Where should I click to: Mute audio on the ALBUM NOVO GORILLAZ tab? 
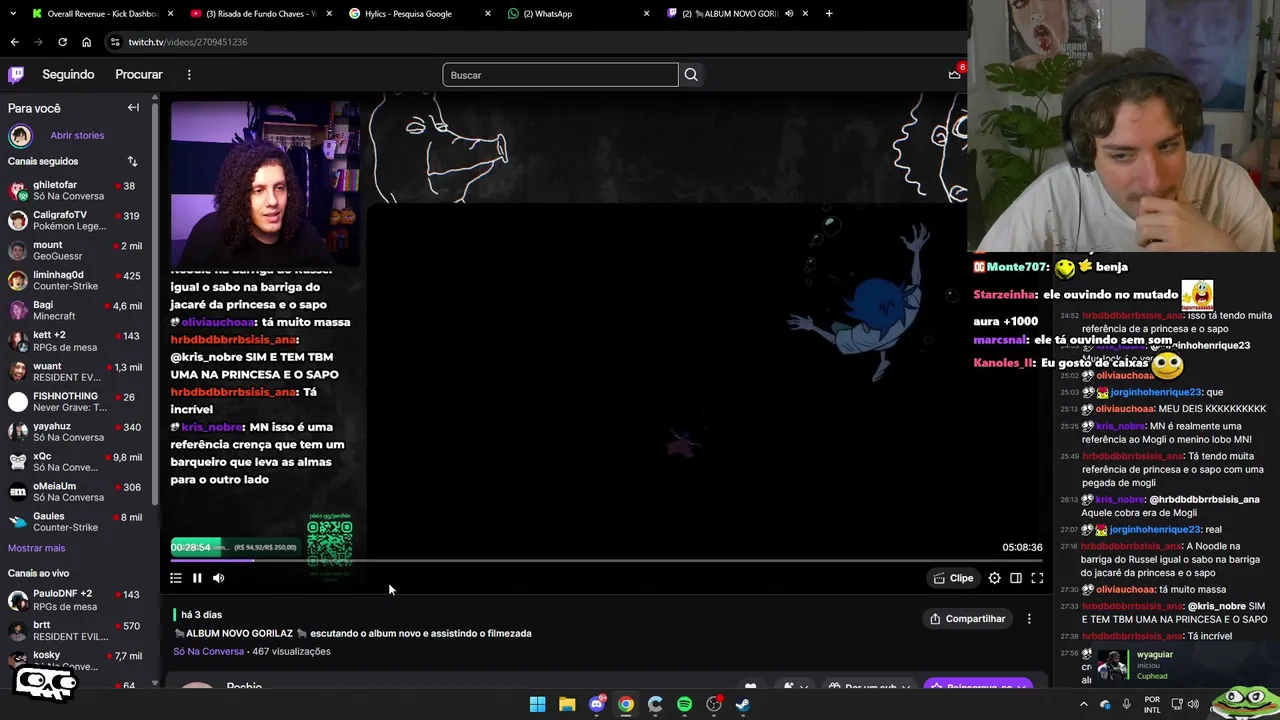pos(789,14)
